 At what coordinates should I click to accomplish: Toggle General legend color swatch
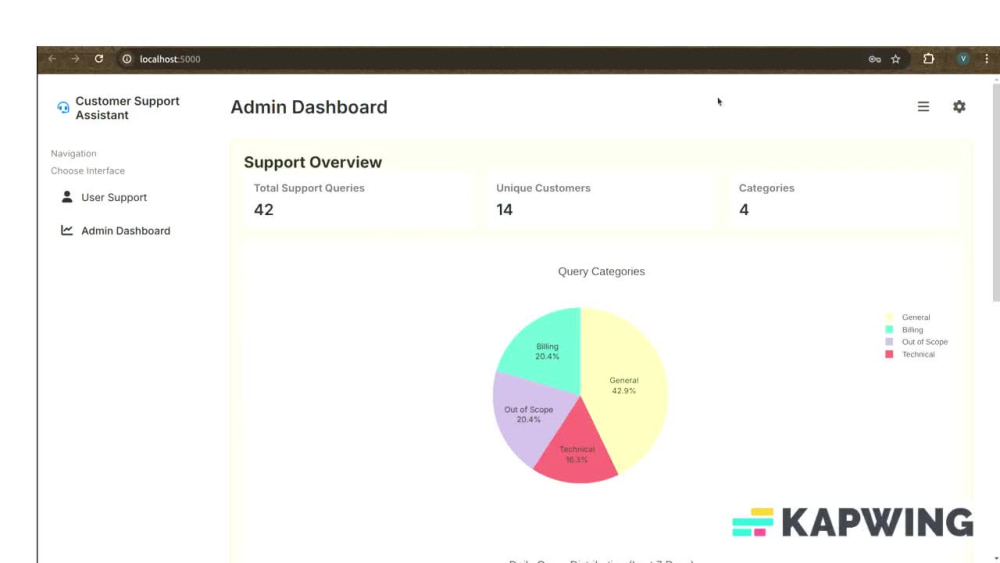889,317
